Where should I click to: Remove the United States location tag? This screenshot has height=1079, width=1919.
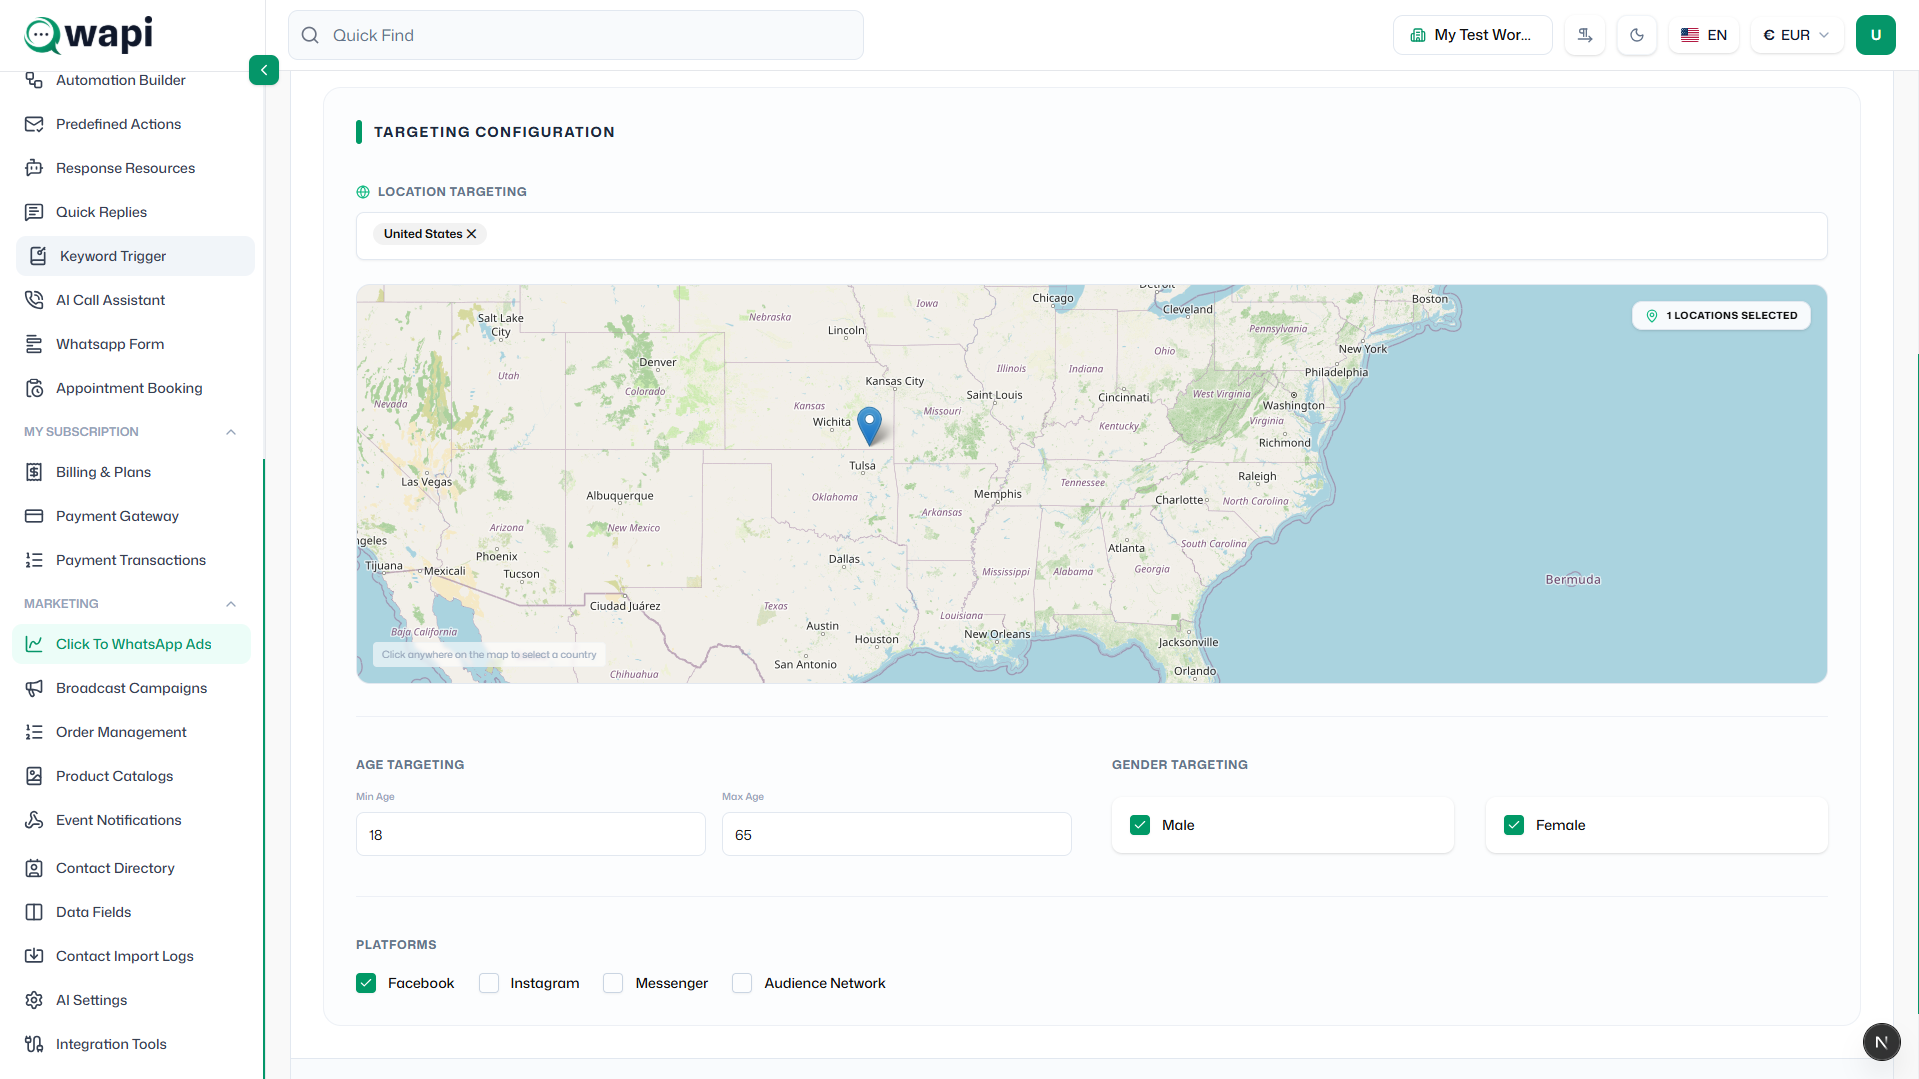point(472,234)
